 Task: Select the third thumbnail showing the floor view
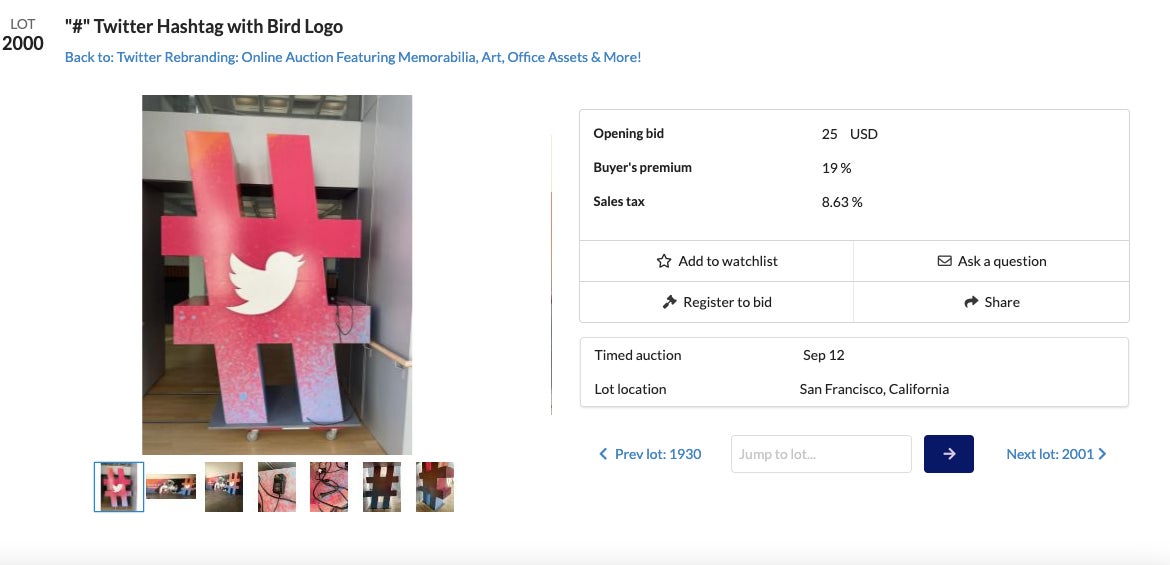(224, 487)
